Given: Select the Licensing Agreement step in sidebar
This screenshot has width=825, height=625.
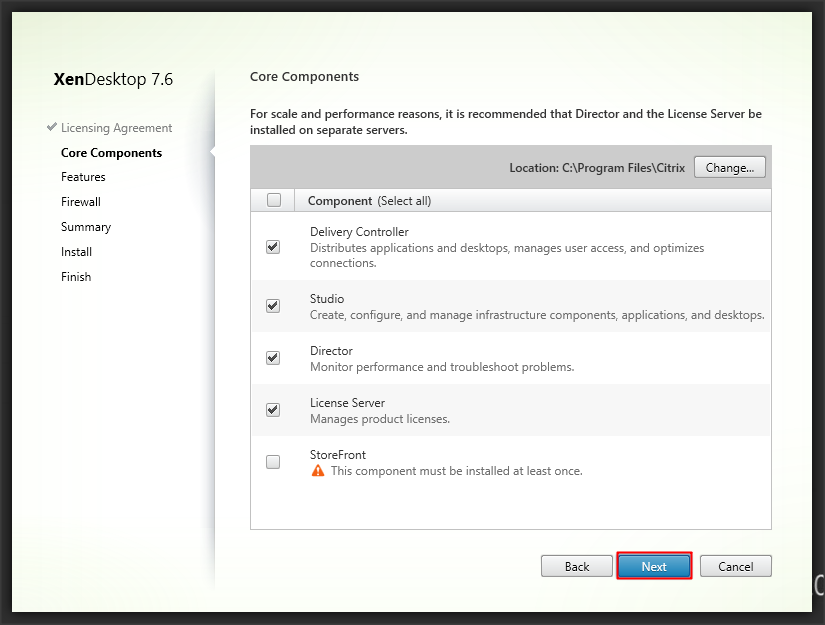Looking at the screenshot, I should (116, 128).
